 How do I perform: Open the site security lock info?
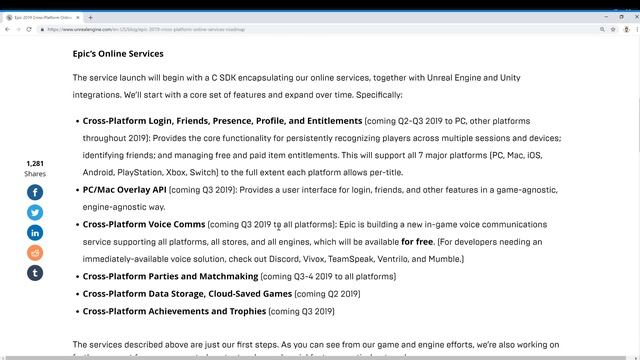[x=42, y=29]
